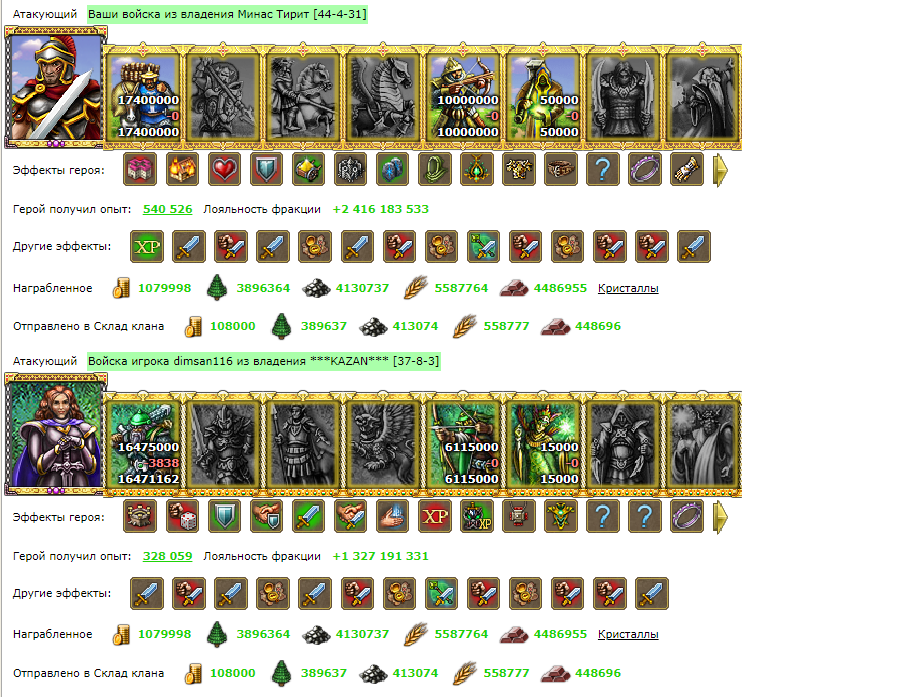Click the fist and dice hero effect icon
The width and height of the screenshot is (897, 697).
(x=182, y=517)
